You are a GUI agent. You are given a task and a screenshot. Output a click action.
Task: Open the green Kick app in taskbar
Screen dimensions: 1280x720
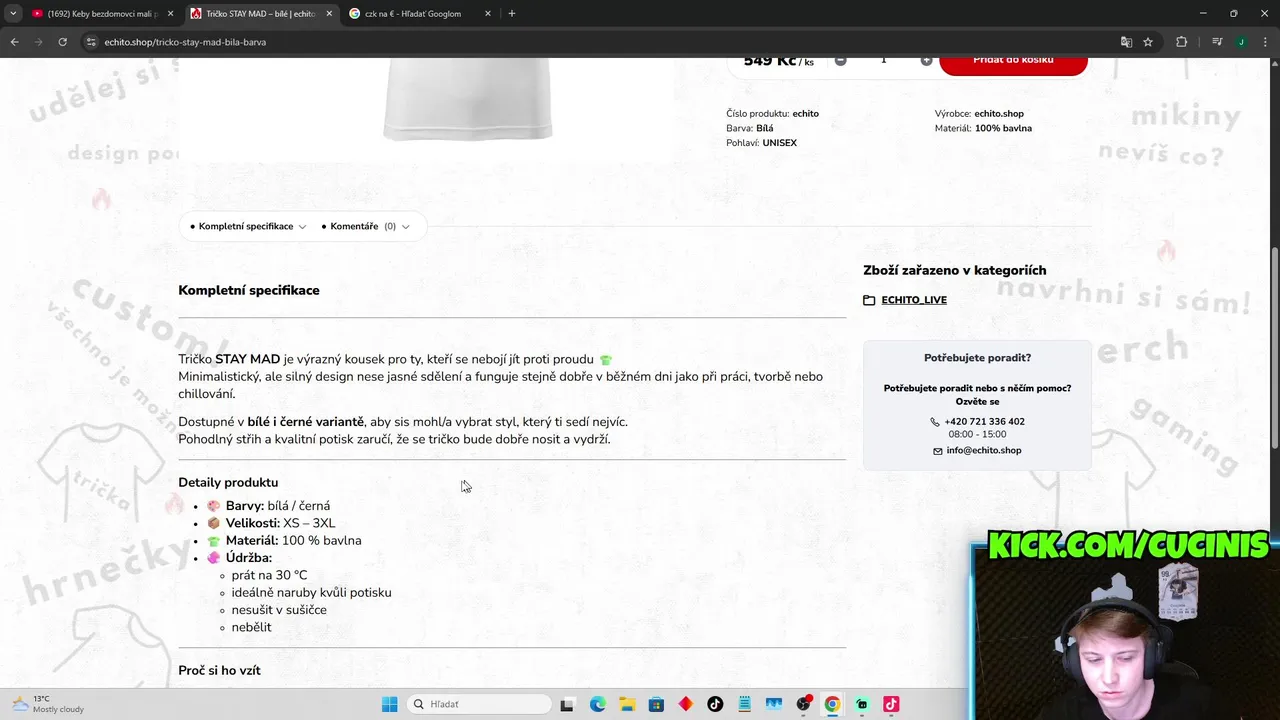(x=862, y=704)
